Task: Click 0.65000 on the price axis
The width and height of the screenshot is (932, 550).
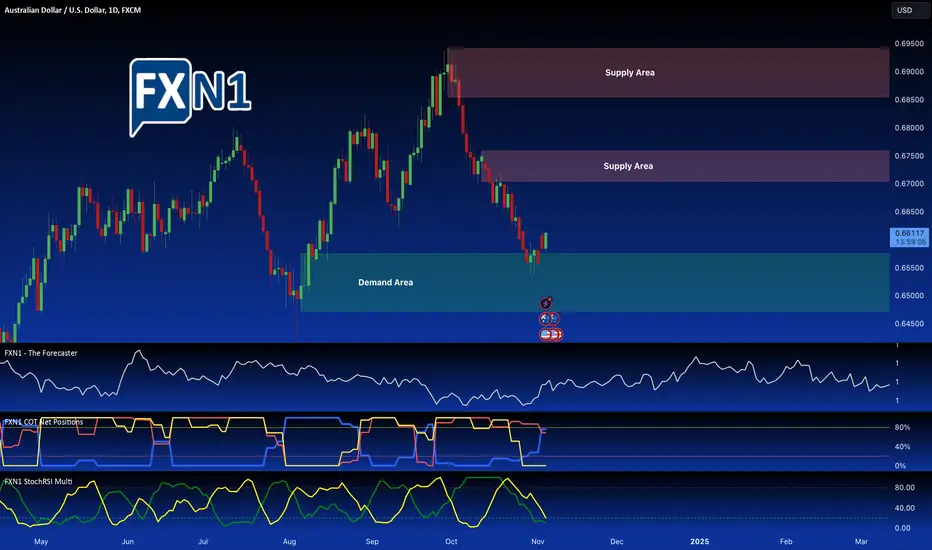Action: (x=909, y=296)
